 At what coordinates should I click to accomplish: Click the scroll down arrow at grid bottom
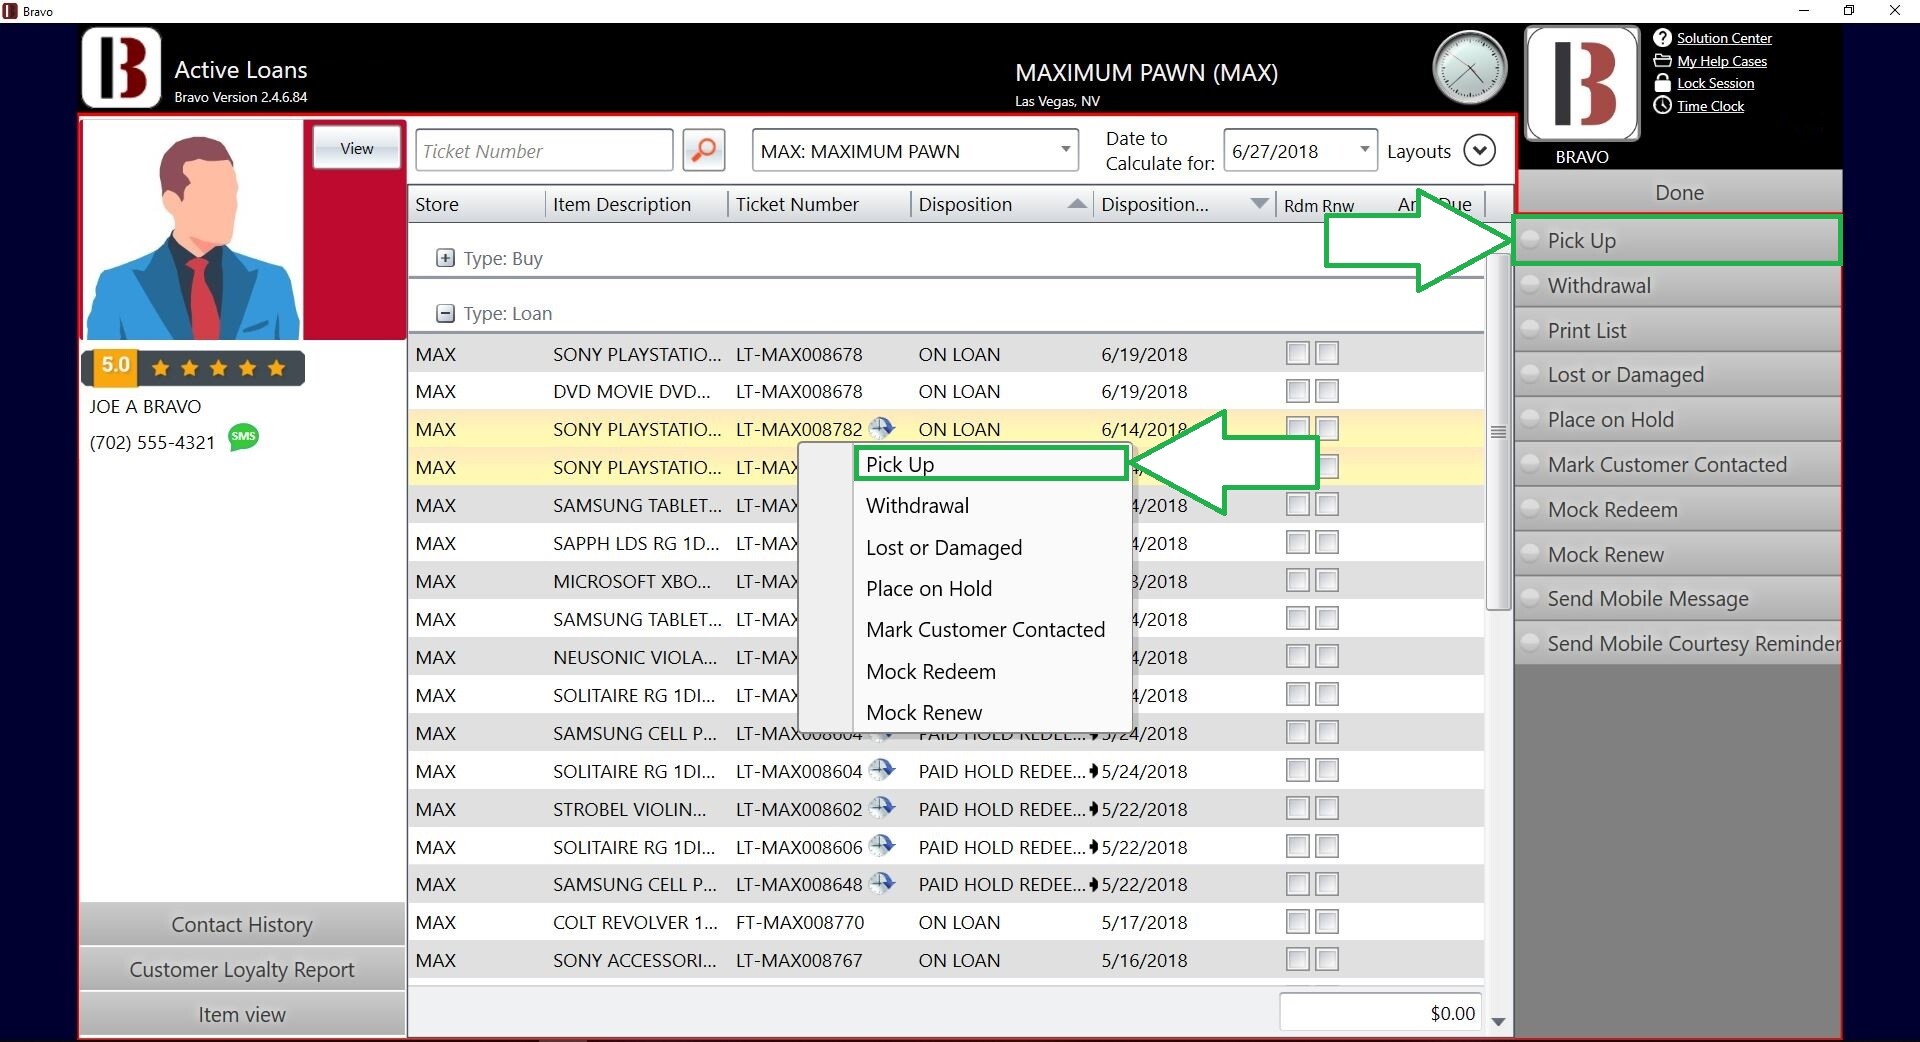(x=1498, y=1021)
